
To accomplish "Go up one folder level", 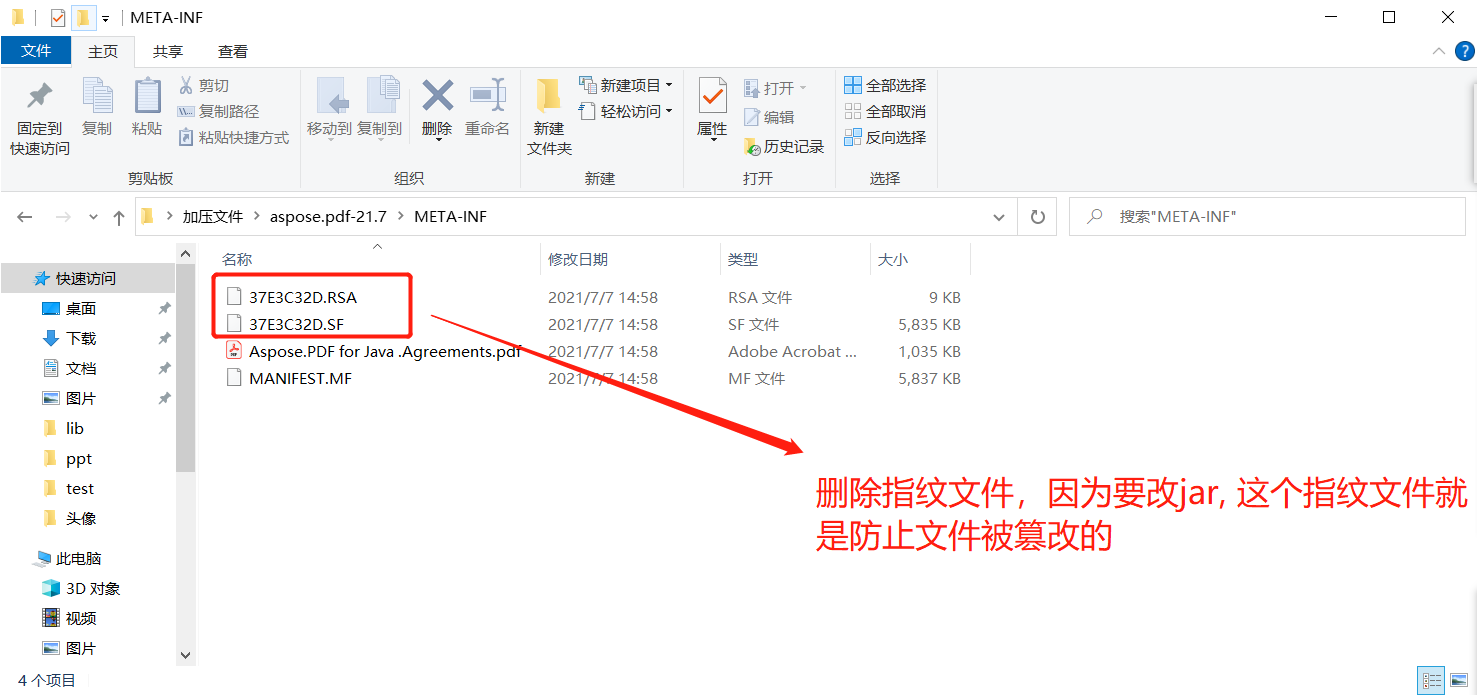I will tap(118, 217).
